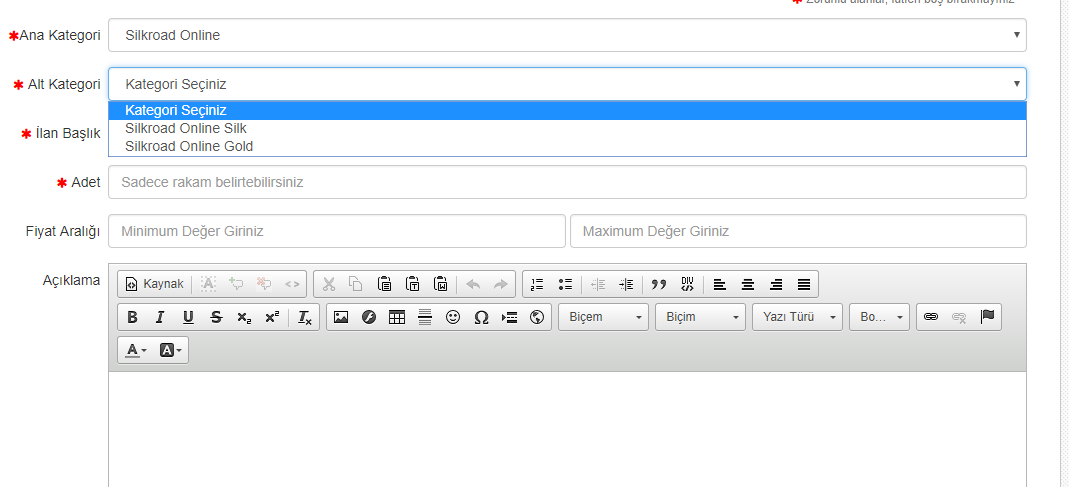This screenshot has height=487, width=1069.
Task: Click inside the Açıklama editor text area
Action: [x=567, y=429]
